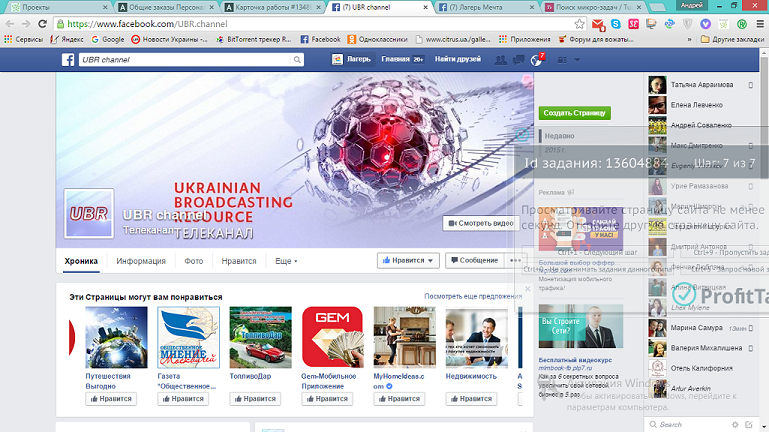Switch to the Поиск микро-задач browser tab
Viewport: 769px width, 432px height.
(x=593, y=7)
